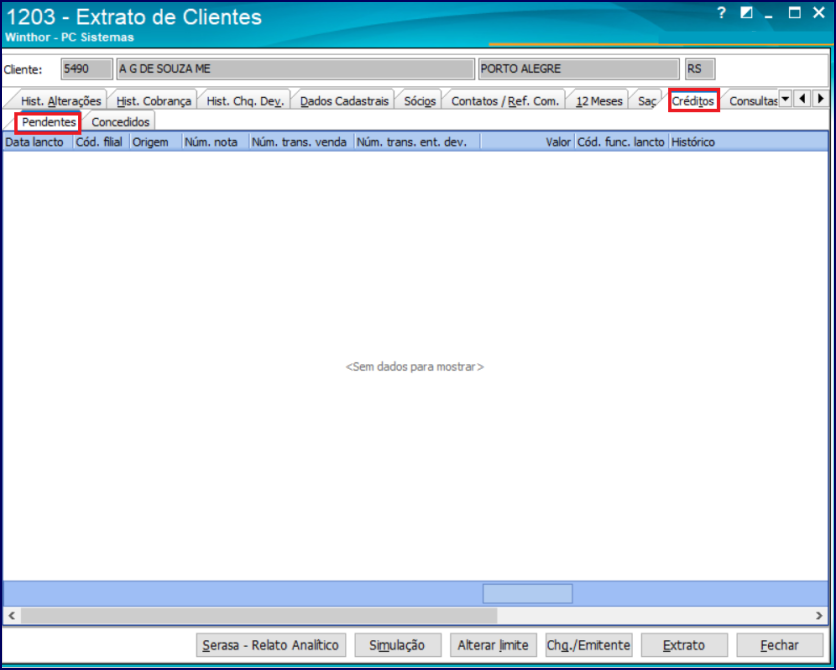
Task: Open the Sac tab
Action: tap(647, 101)
